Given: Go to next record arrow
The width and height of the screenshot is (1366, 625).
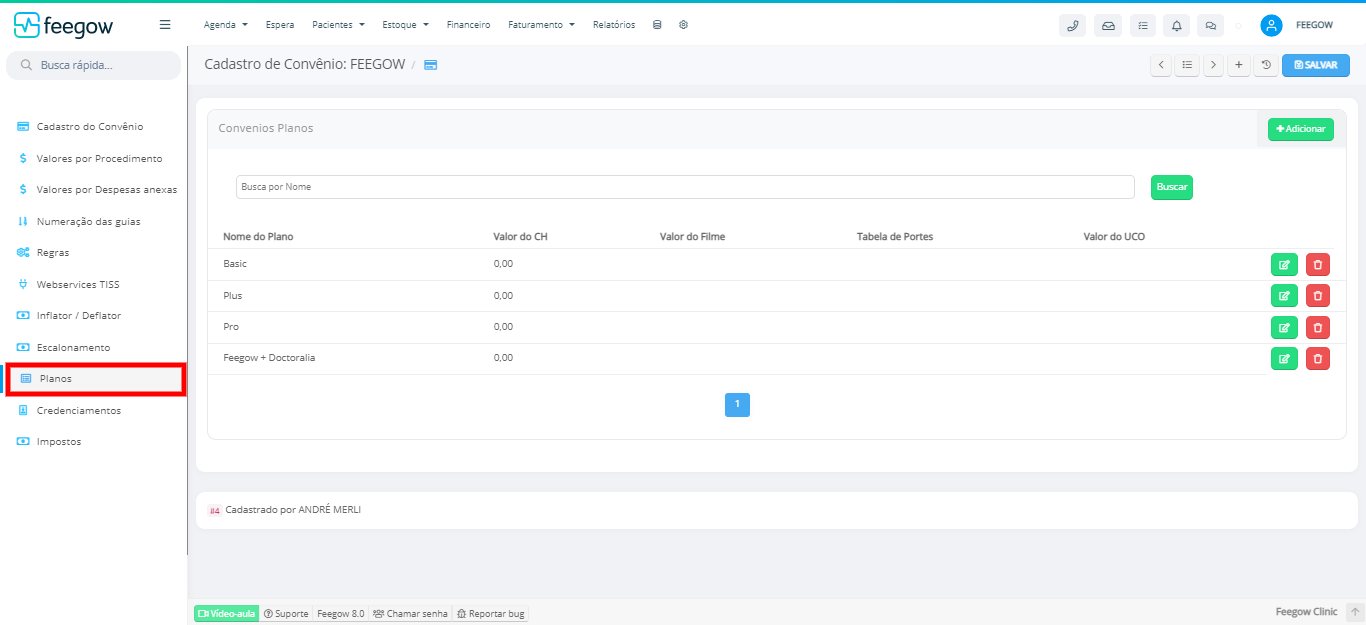Looking at the screenshot, I should pos(1213,65).
